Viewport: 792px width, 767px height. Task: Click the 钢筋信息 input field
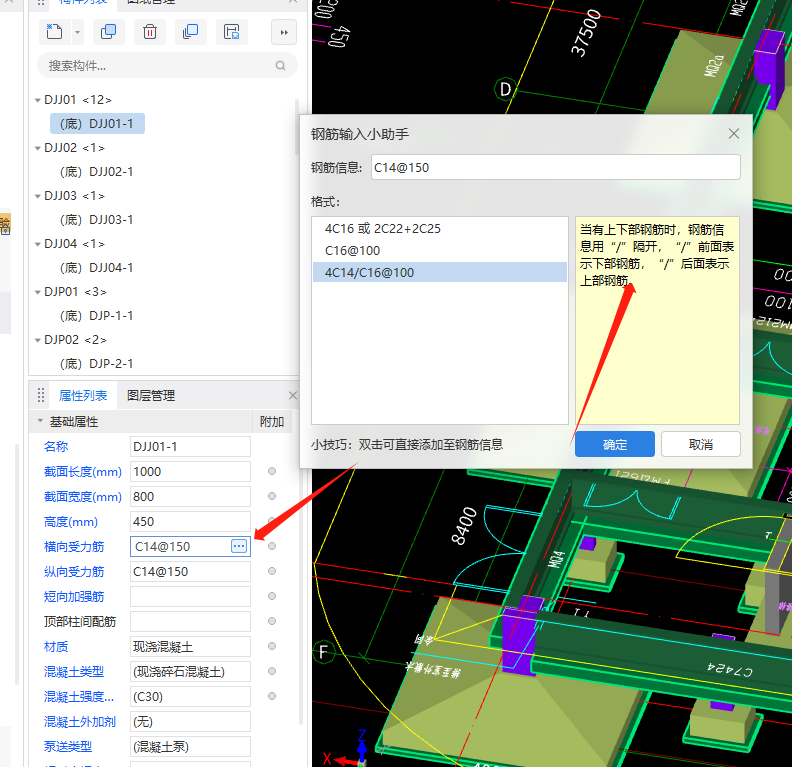point(556,167)
